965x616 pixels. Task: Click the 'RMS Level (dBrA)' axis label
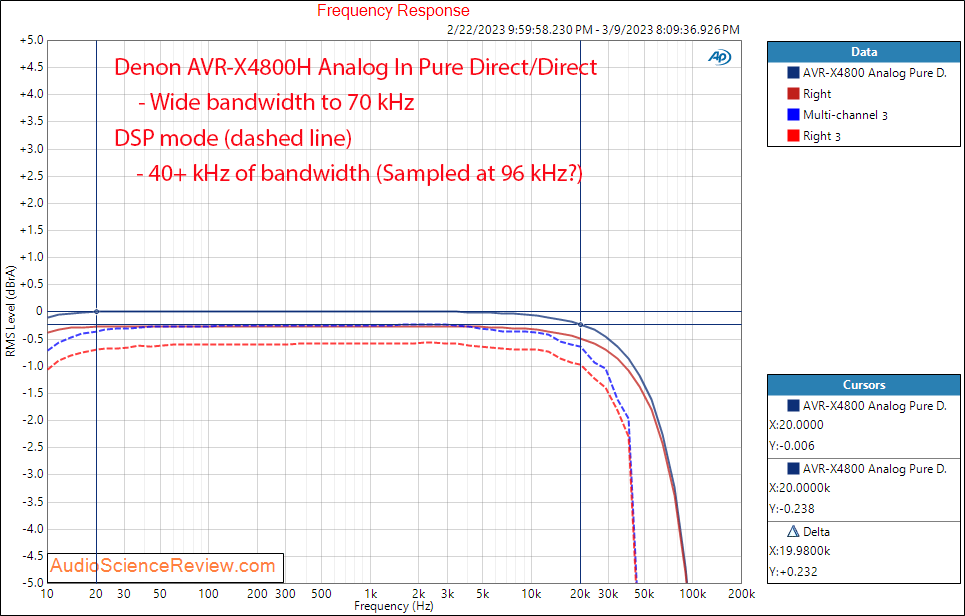click(10, 311)
